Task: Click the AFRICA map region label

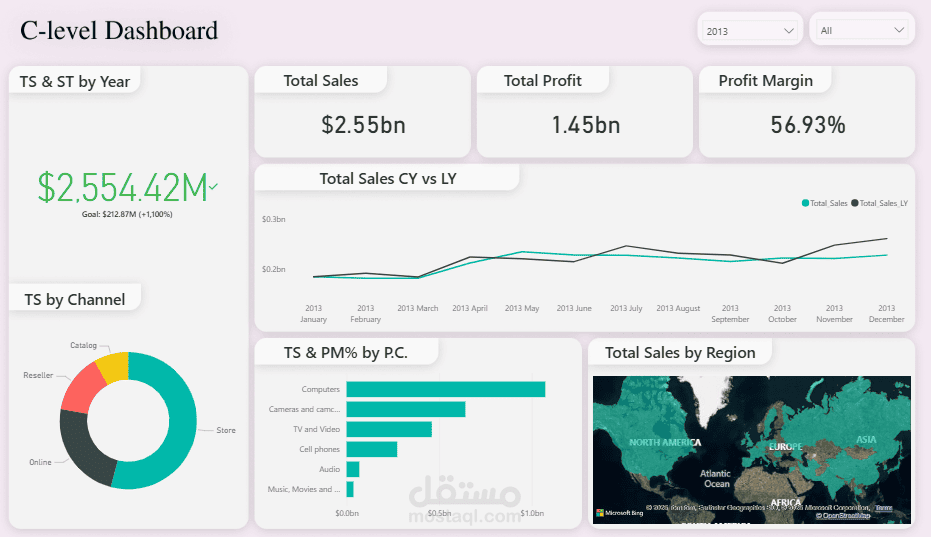Action: (x=786, y=503)
